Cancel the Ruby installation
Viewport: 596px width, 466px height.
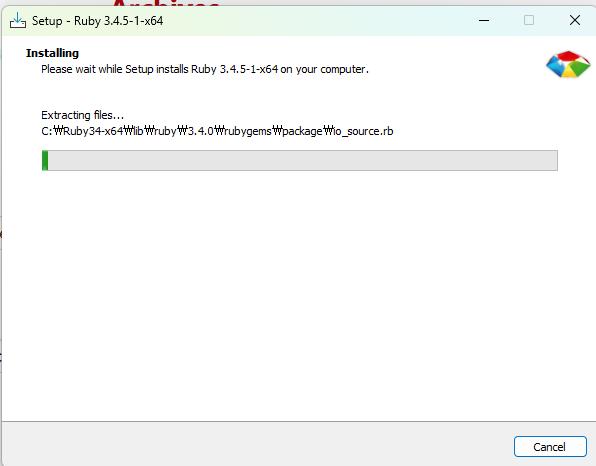[550, 447]
